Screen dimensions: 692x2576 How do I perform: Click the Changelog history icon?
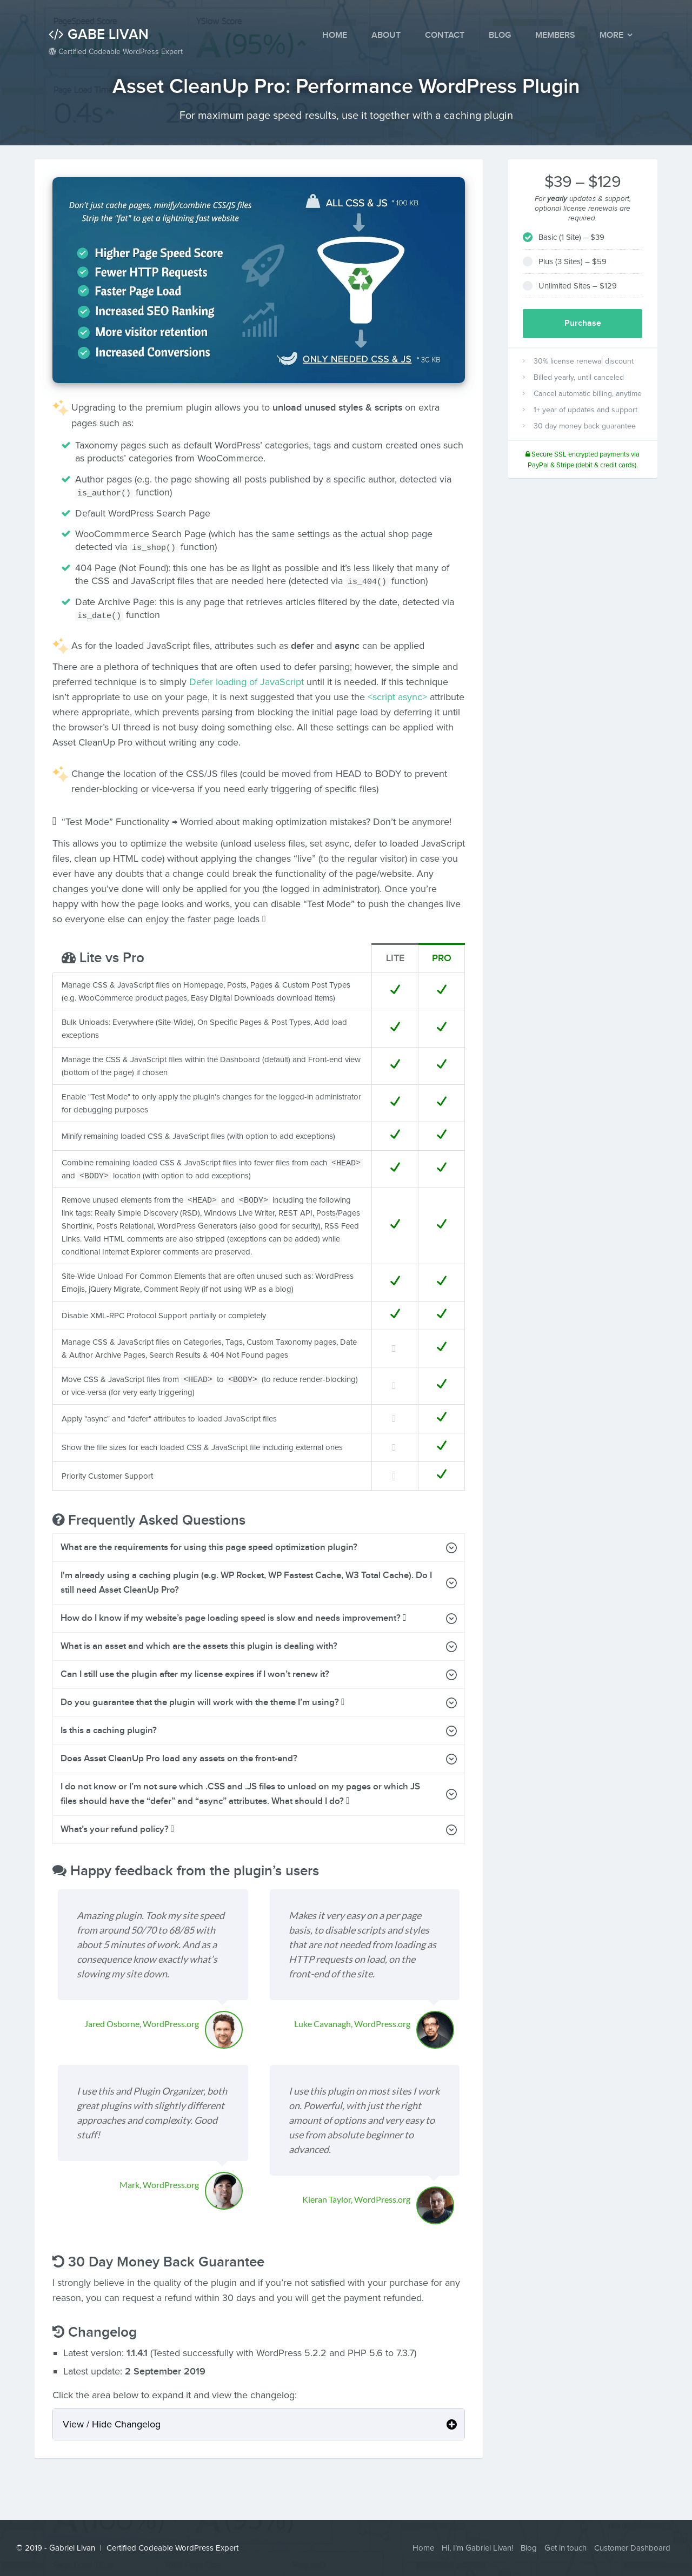click(58, 2331)
